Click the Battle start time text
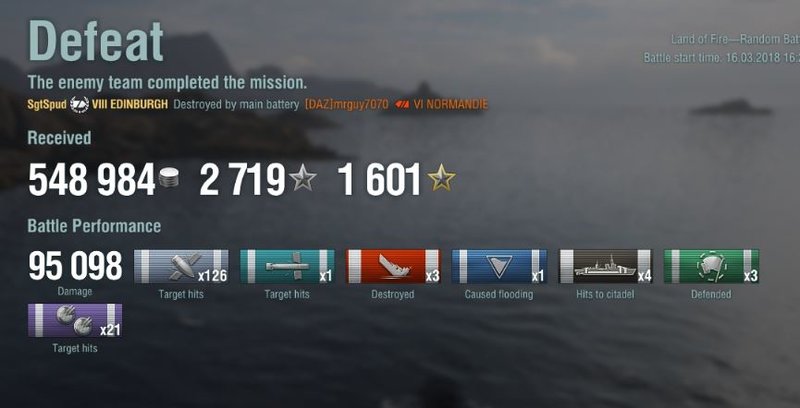The image size is (800, 408). [x=721, y=58]
